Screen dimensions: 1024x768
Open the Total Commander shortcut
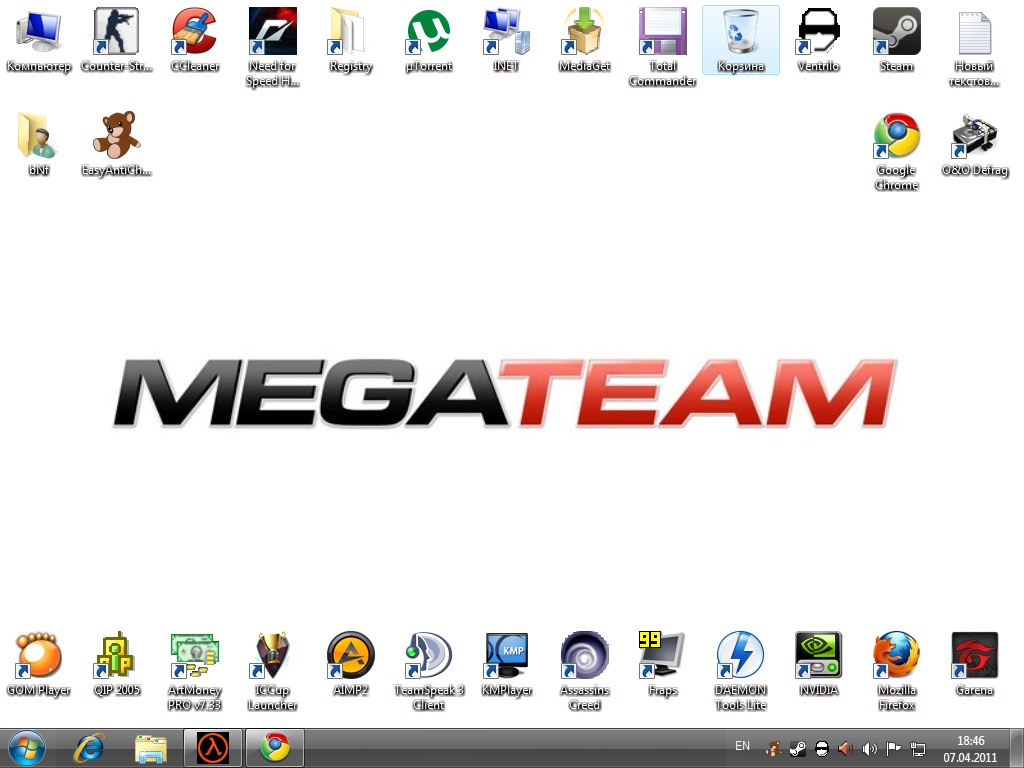pyautogui.click(x=662, y=47)
